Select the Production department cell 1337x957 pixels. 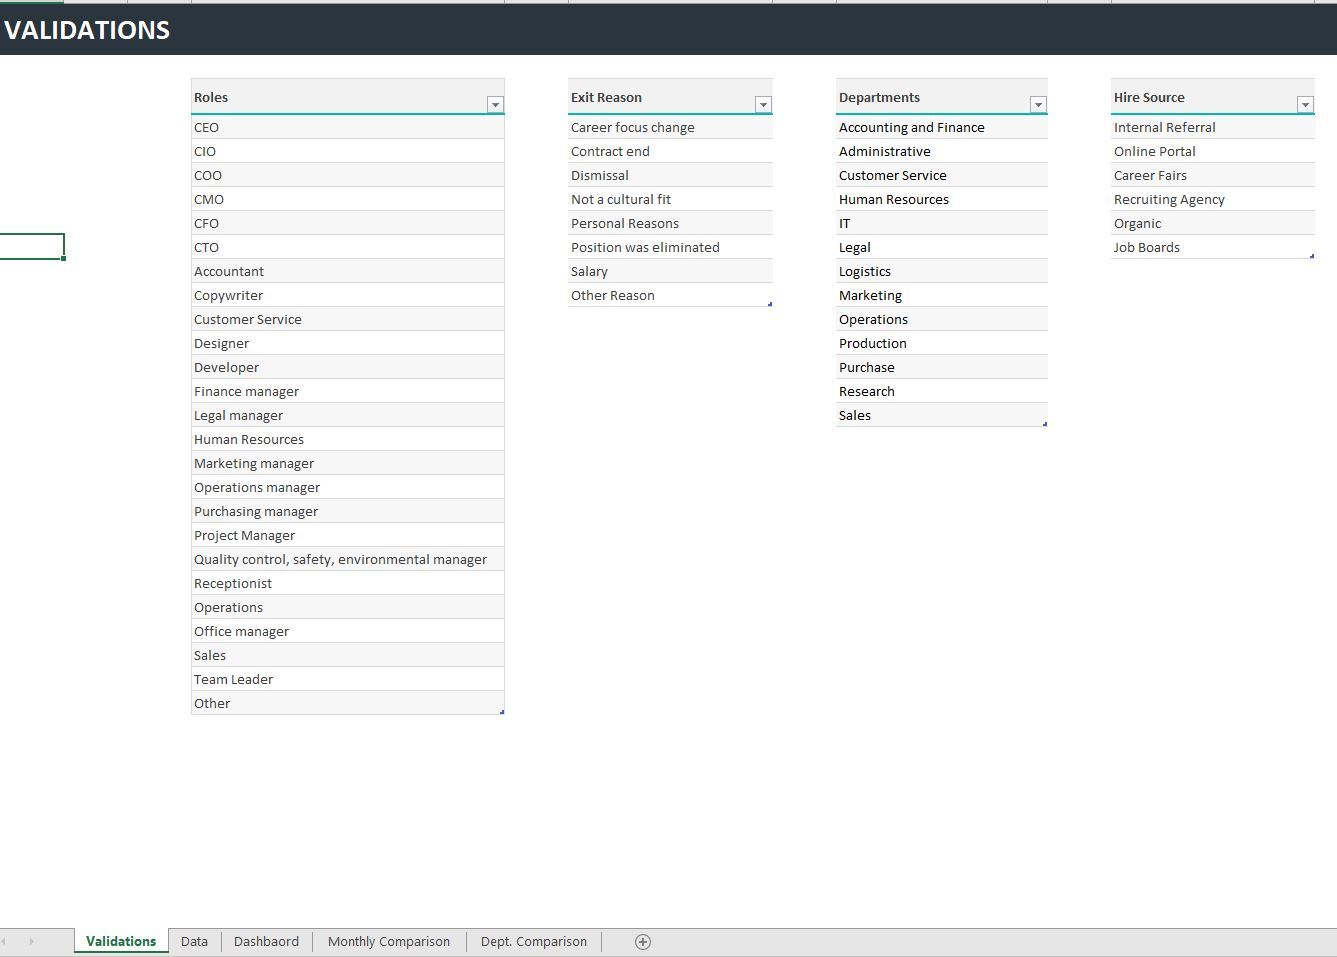coord(942,343)
